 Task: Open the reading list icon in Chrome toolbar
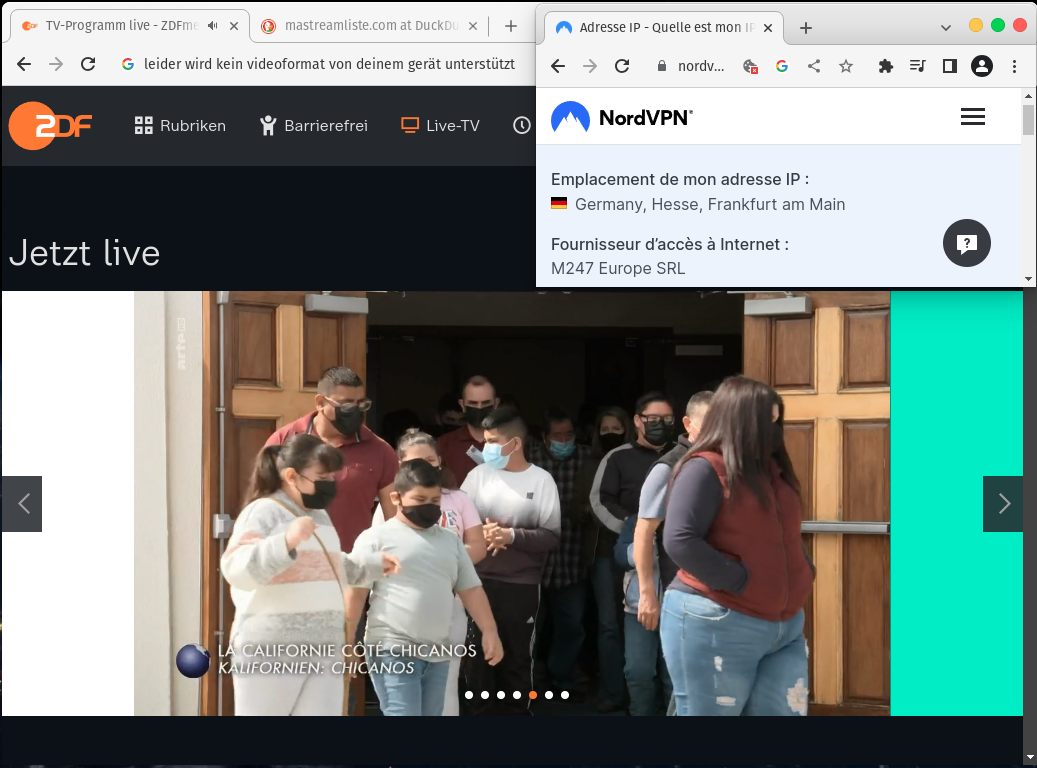[x=917, y=65]
